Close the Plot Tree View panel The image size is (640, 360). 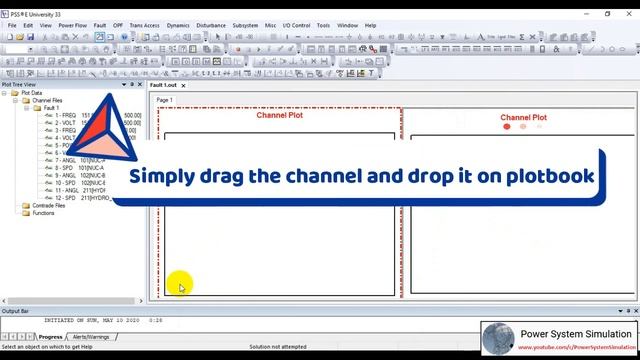click(140, 84)
